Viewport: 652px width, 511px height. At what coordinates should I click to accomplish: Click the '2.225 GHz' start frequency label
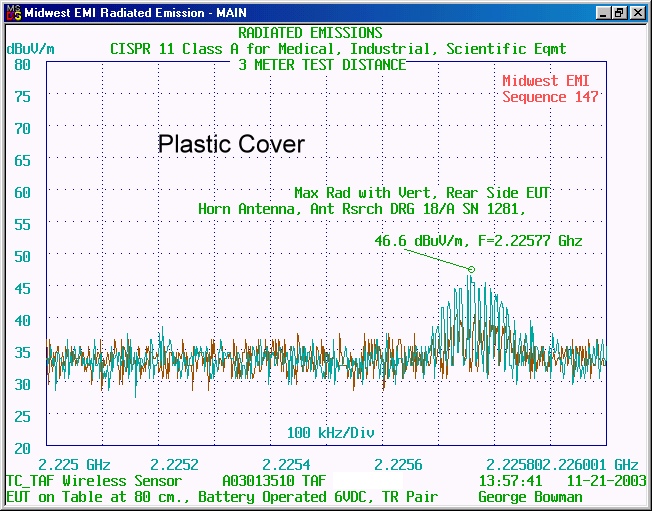coord(74,464)
